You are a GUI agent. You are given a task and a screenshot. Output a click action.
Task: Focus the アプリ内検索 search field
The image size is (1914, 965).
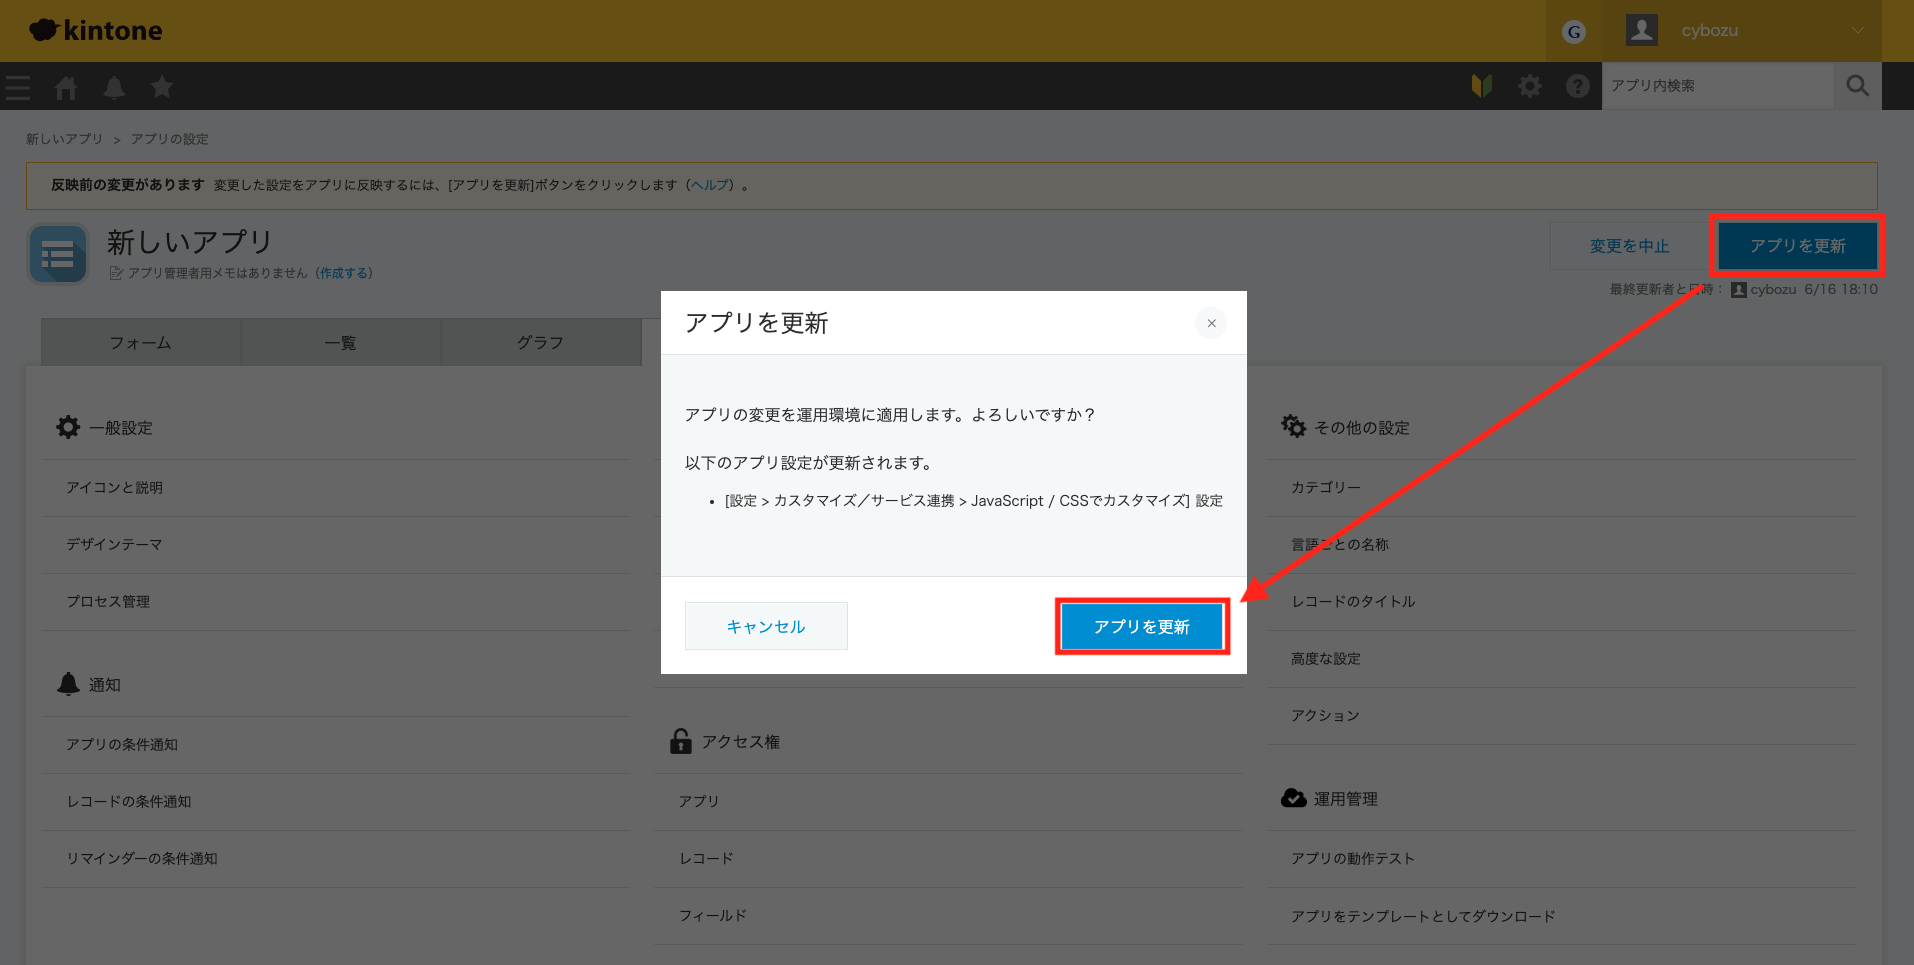1718,86
